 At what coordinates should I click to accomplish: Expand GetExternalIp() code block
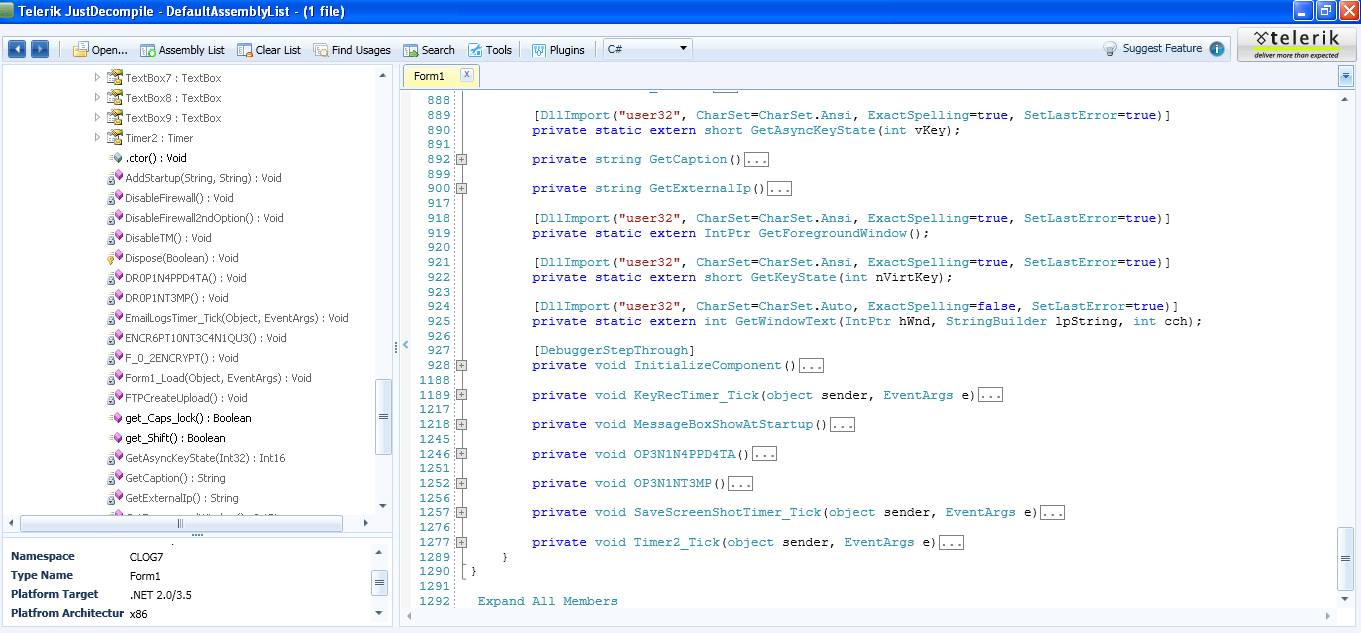(x=461, y=188)
